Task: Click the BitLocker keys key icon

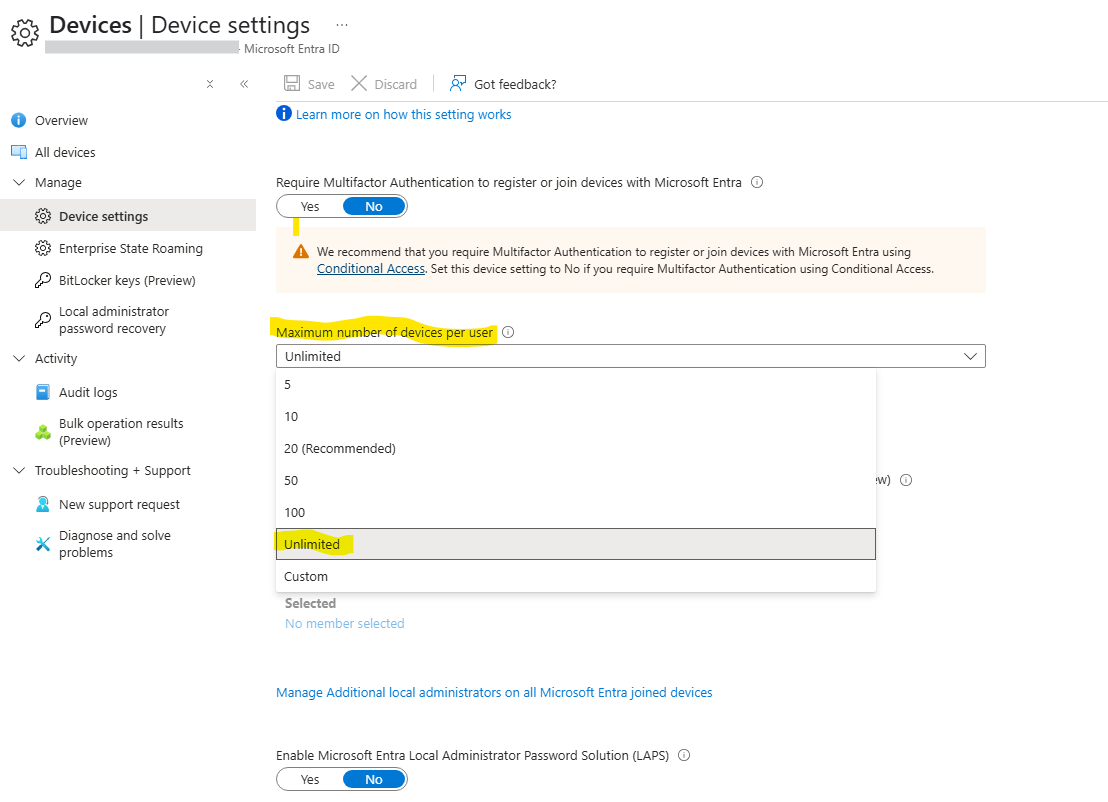Action: click(43, 280)
